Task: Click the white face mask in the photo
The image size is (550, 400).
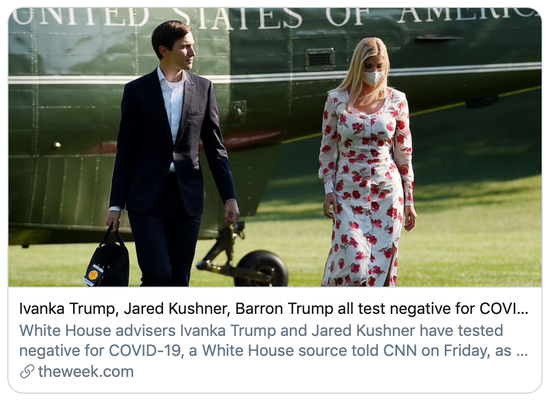Action: [373, 78]
